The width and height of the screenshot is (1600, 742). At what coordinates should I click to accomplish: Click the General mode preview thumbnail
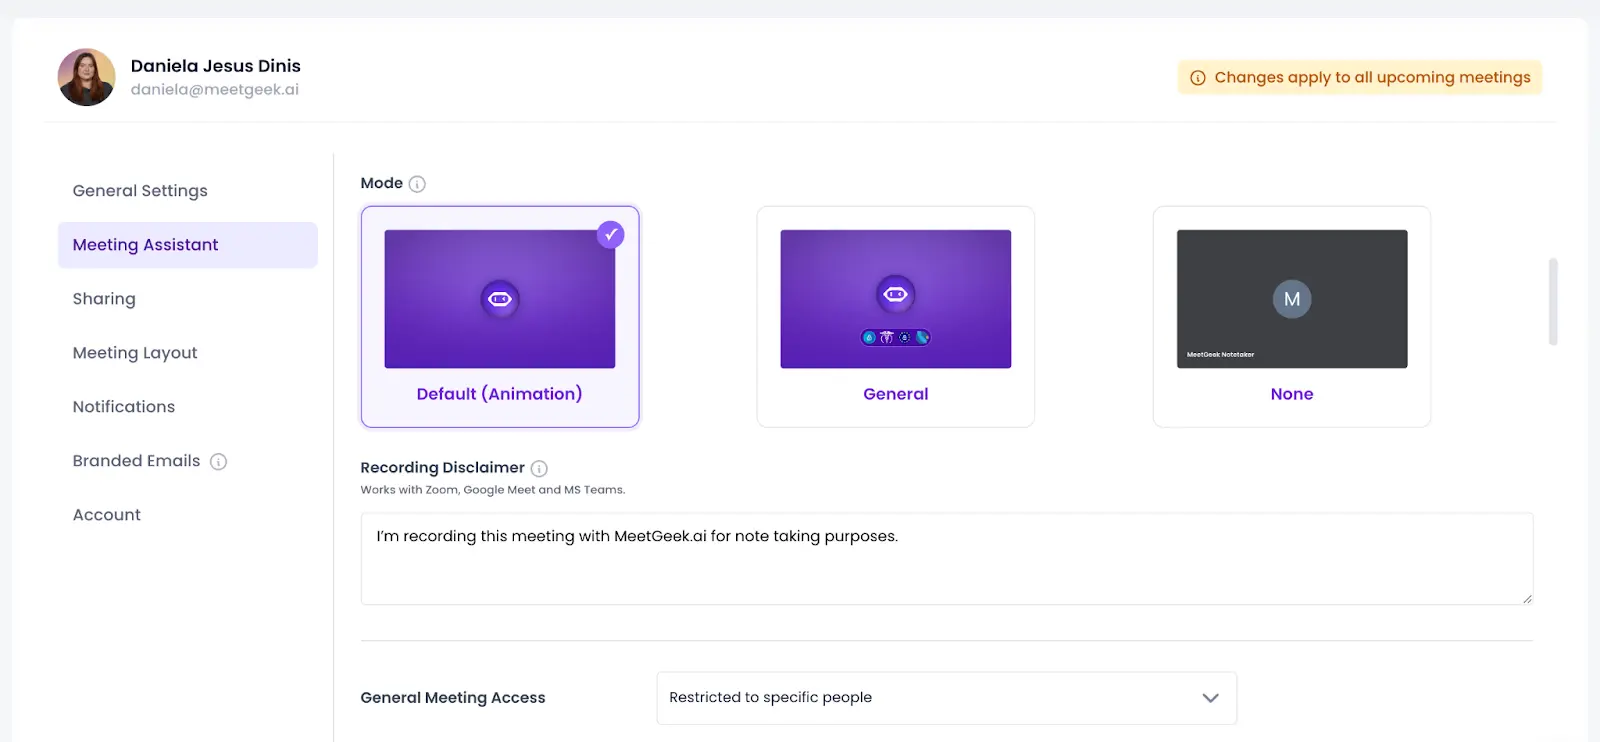click(896, 299)
